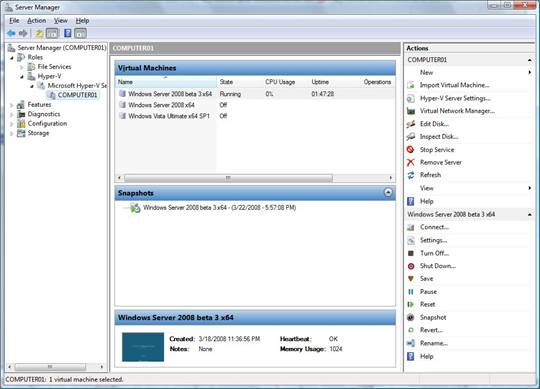Collapse the Snapshots panel with round arrow
This screenshot has height=389, width=540.
coord(388,192)
